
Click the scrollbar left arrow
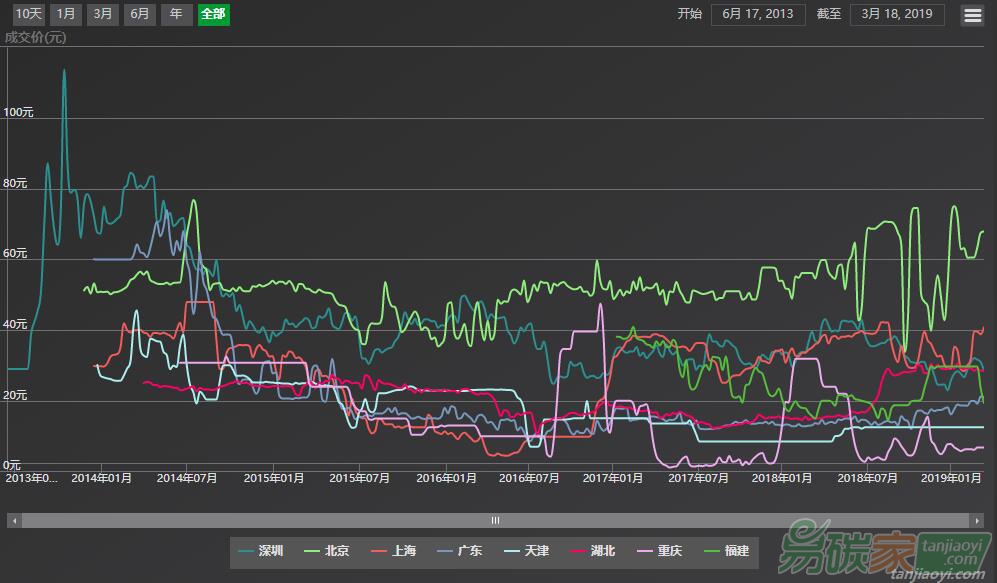14,520
